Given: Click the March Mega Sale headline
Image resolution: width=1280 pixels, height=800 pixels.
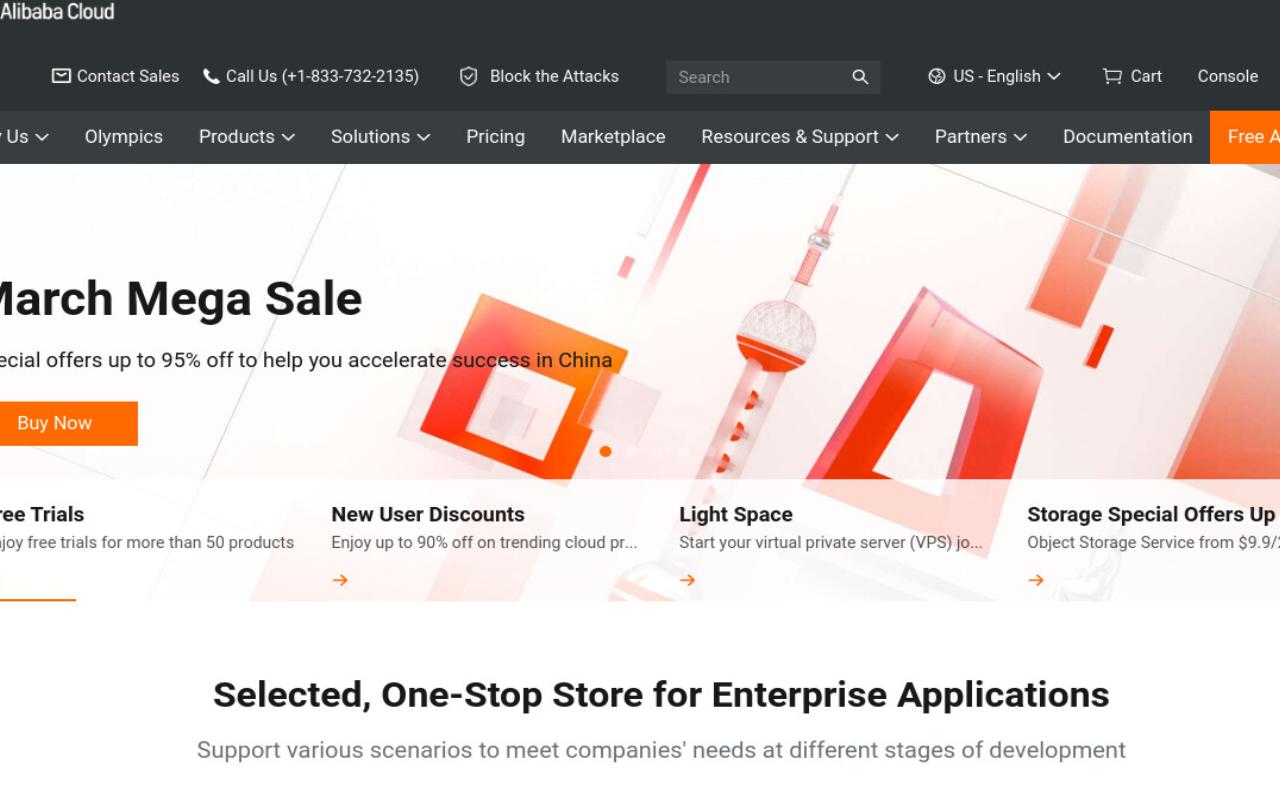Looking at the screenshot, I should coord(180,298).
